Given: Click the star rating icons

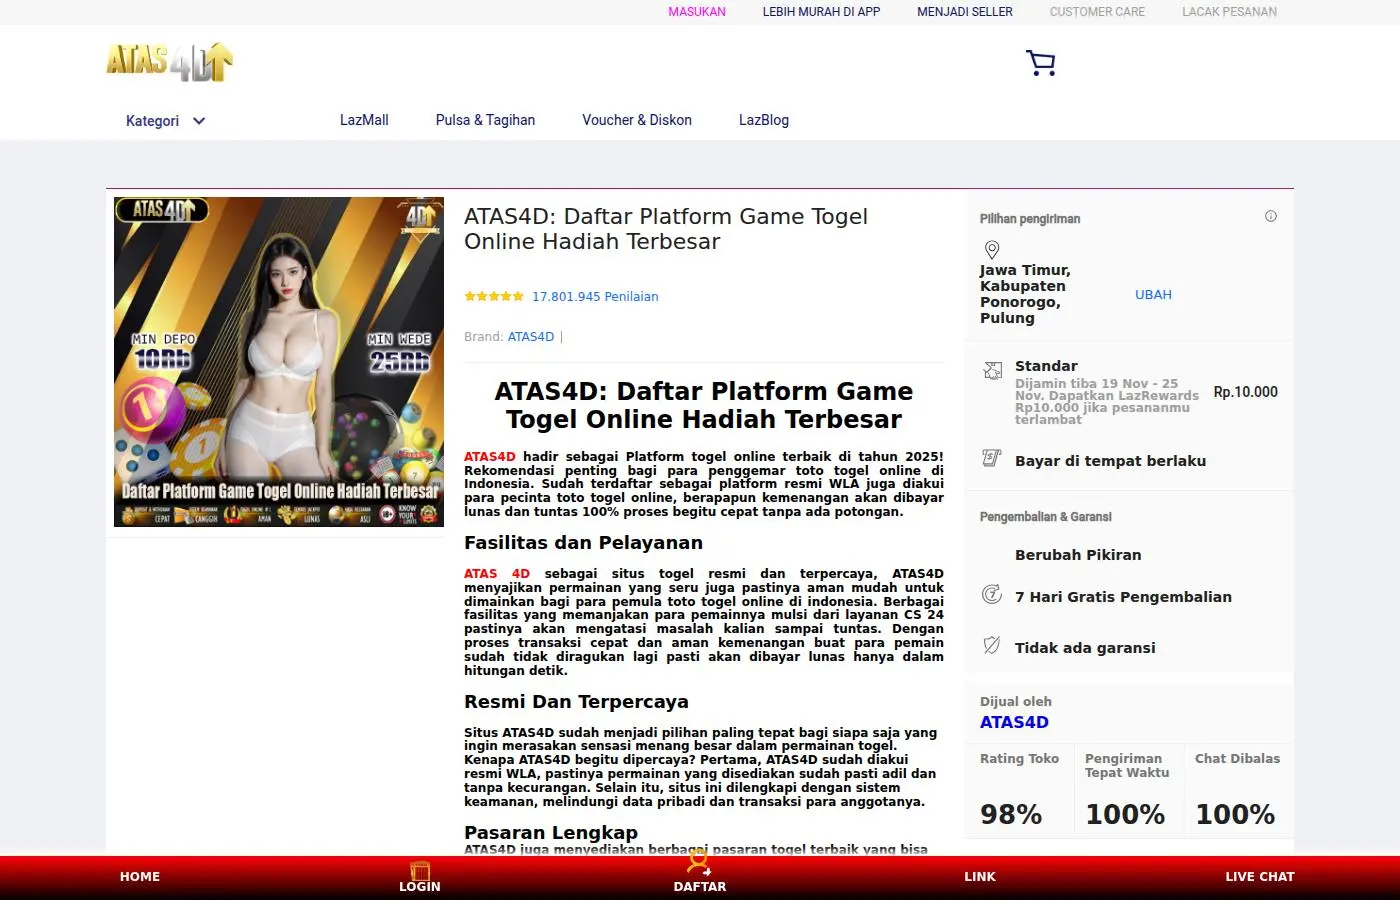Looking at the screenshot, I should (x=494, y=296).
